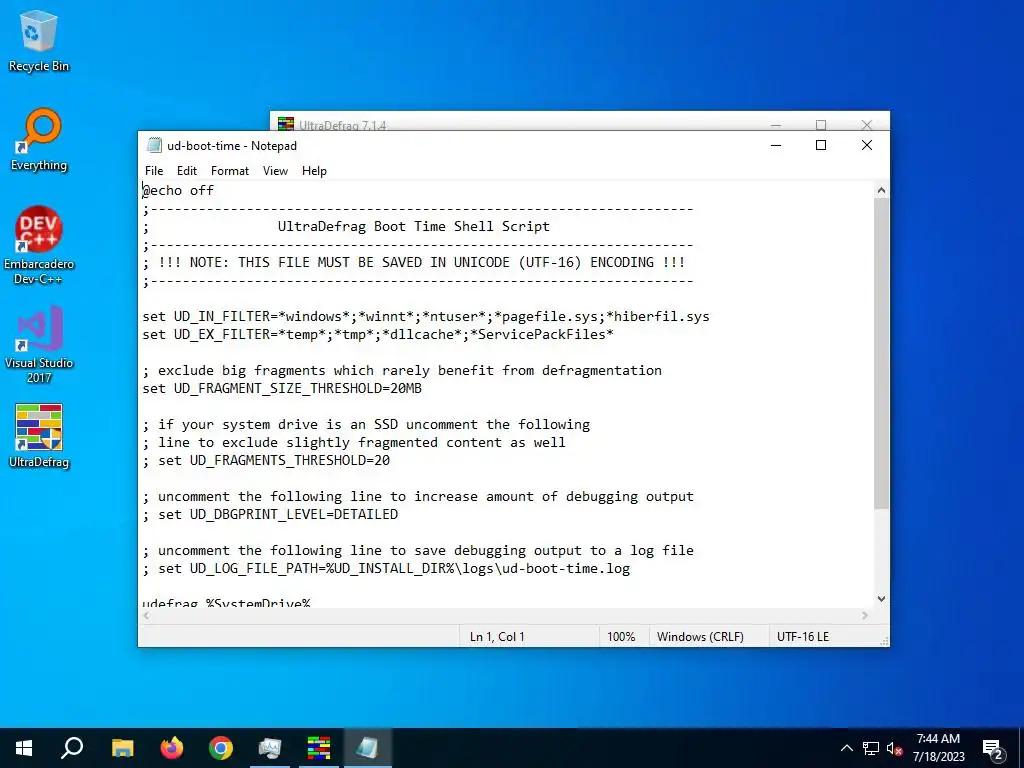Maximize the Notepad window
Screen dimensions: 1024x768
(x=821, y=145)
